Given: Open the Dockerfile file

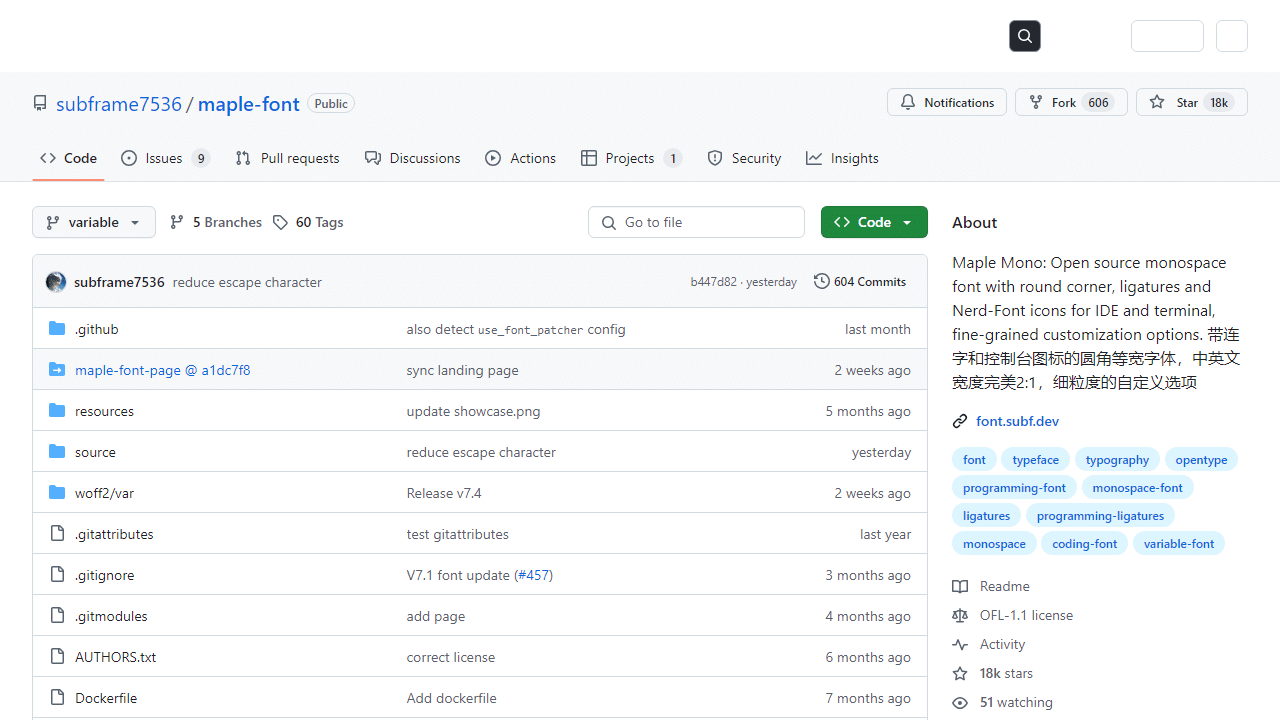Looking at the screenshot, I should point(106,698).
